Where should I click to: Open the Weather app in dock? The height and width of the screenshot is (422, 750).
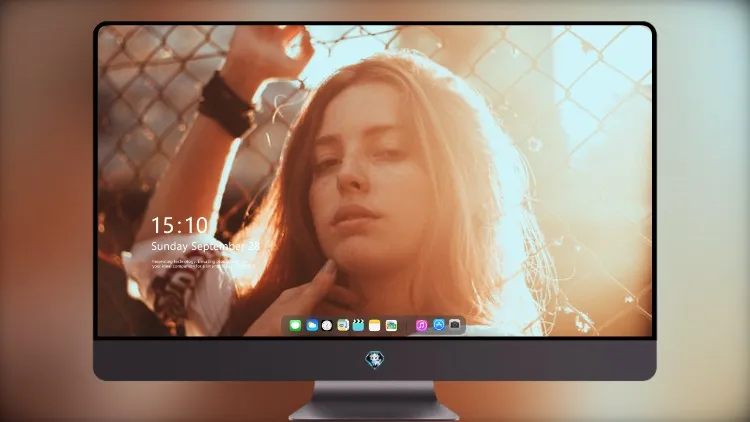click(x=312, y=325)
